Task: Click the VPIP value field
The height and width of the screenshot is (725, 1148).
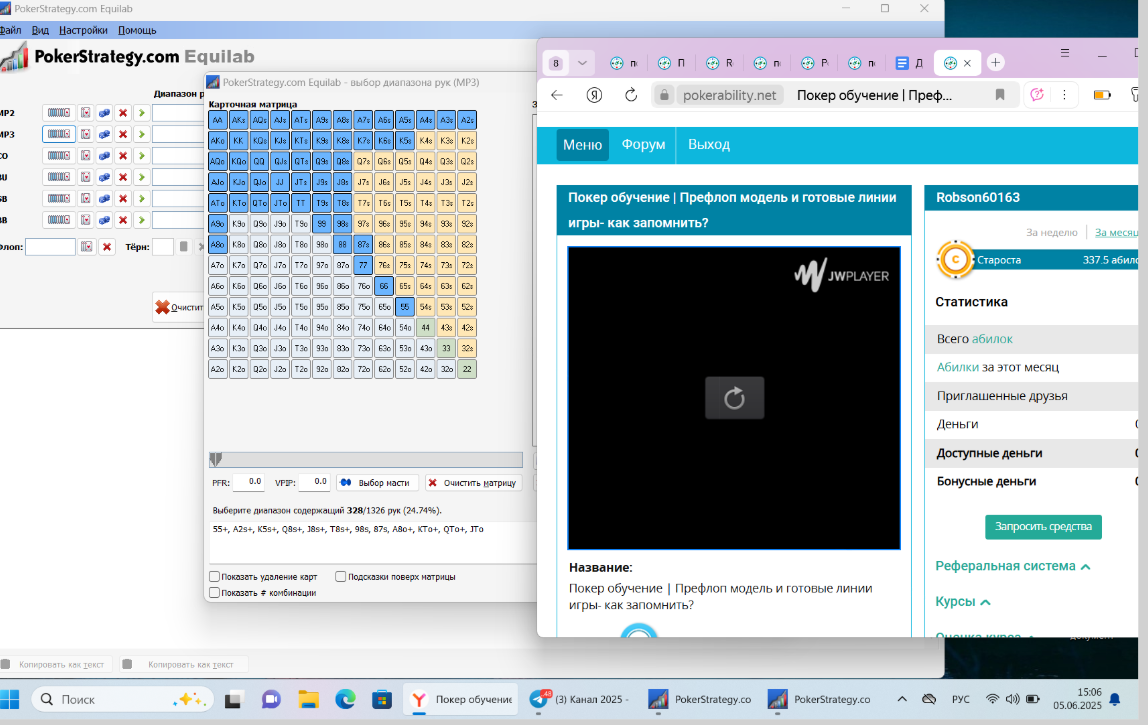Action: (313, 482)
